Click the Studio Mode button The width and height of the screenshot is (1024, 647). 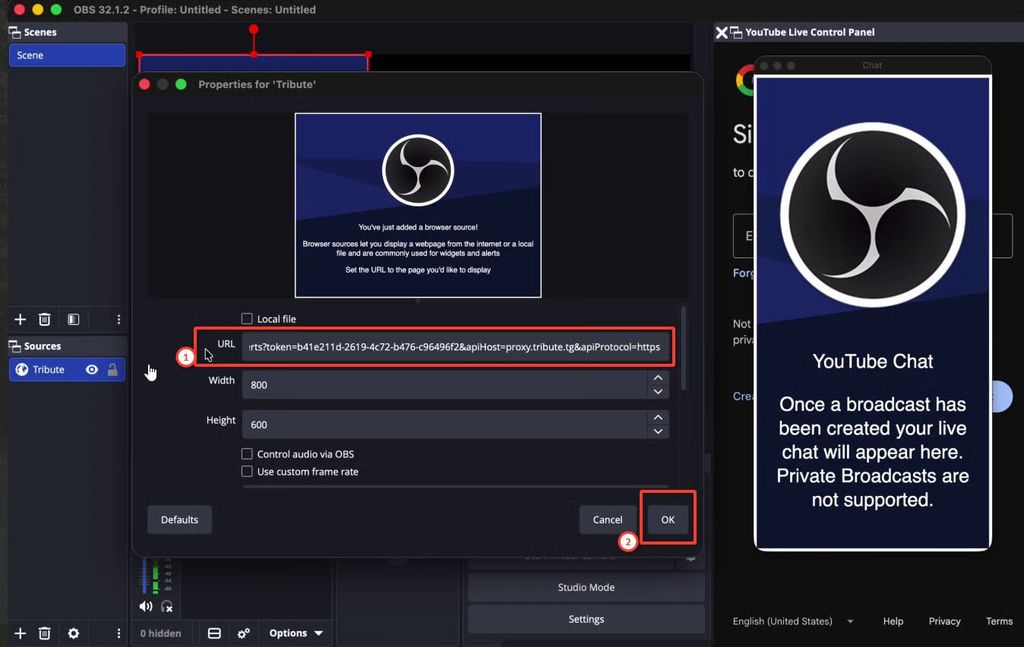[586, 587]
